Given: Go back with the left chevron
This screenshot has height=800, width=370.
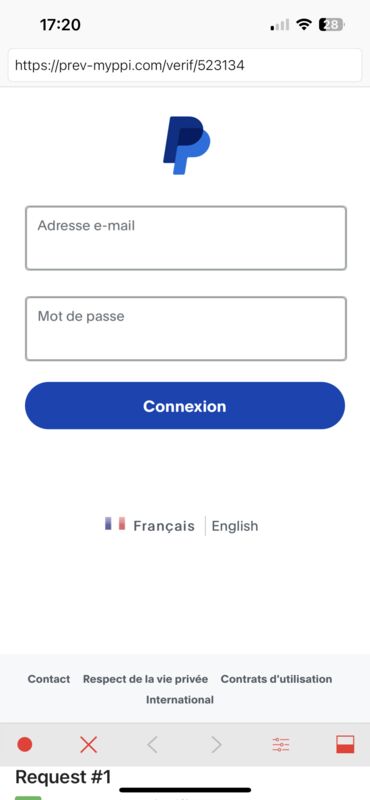Looking at the screenshot, I should (152, 745).
